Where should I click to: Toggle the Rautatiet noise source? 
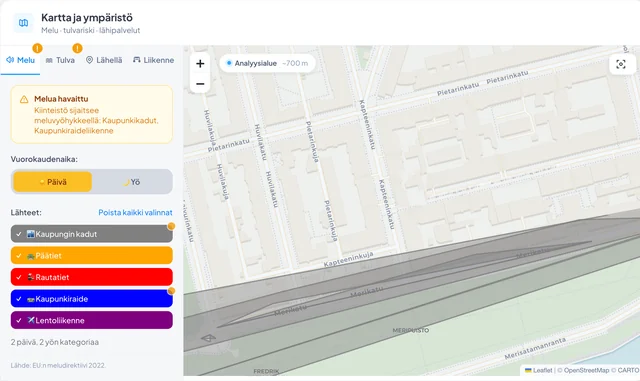click(x=91, y=277)
